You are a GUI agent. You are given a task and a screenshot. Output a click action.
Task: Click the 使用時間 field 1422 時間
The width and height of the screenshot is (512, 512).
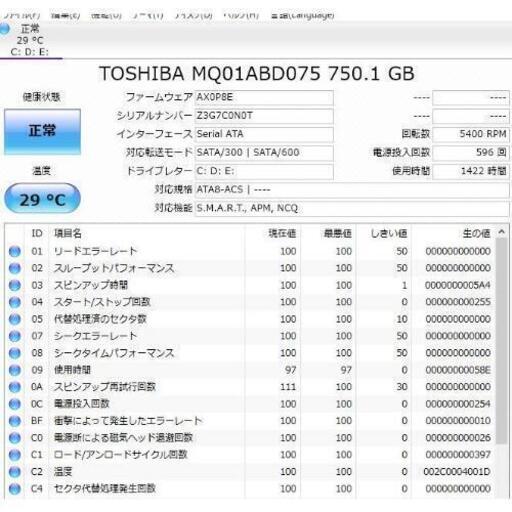coord(471,171)
